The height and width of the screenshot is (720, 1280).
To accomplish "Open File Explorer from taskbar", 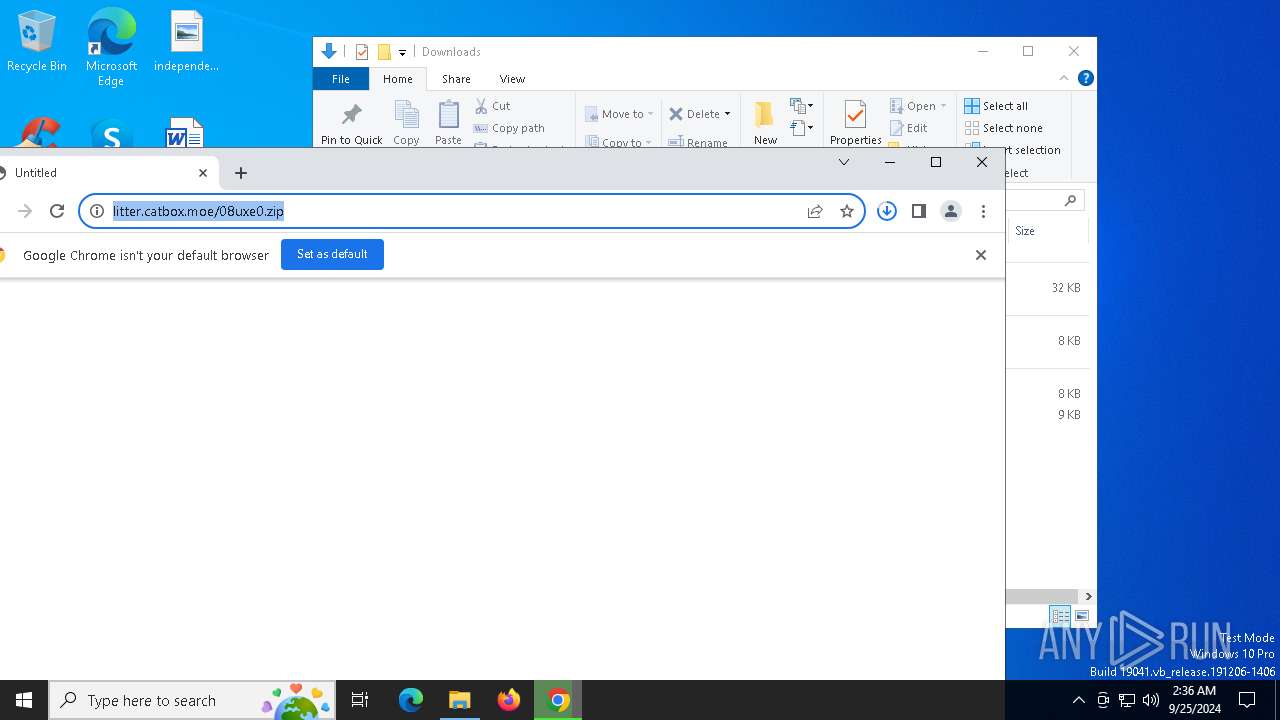I will pyautogui.click(x=459, y=700).
